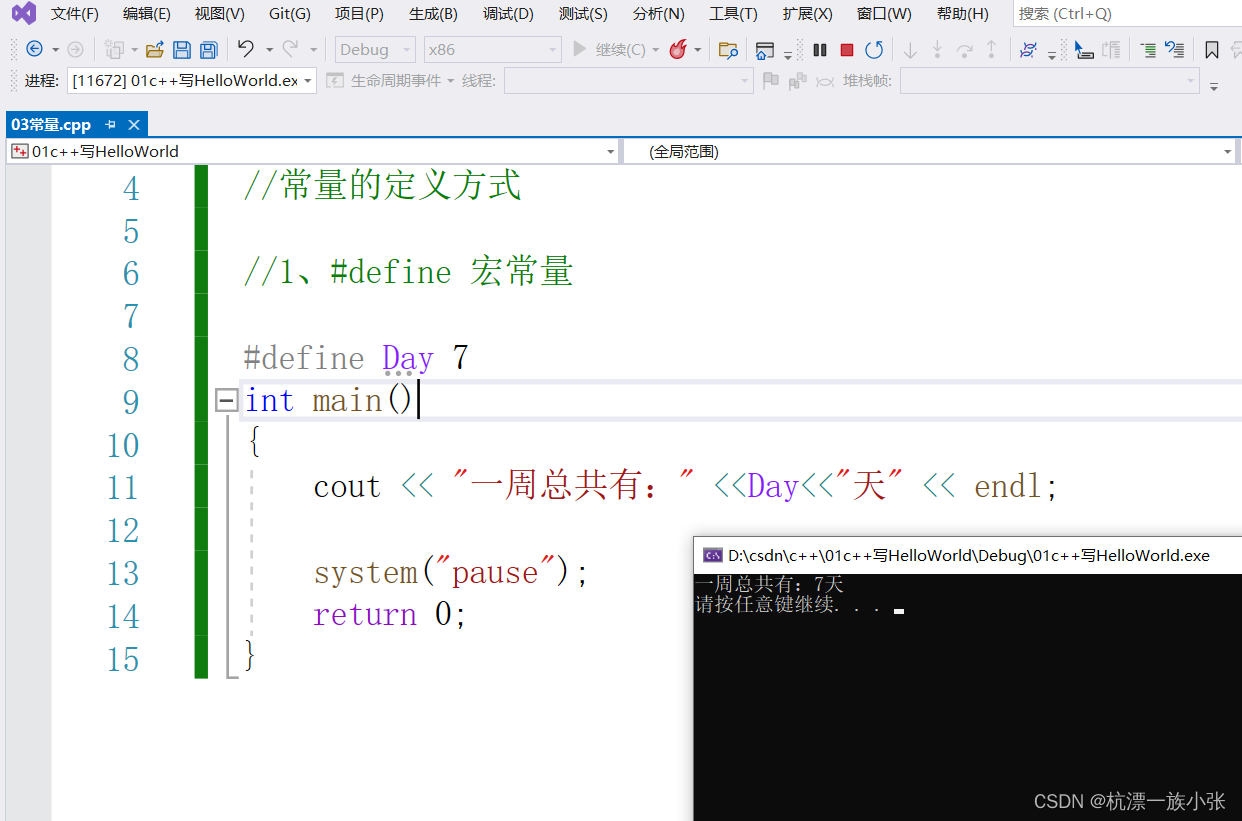The image size is (1242, 821).
Task: Click the Hot Reload flame icon
Action: [x=678, y=49]
